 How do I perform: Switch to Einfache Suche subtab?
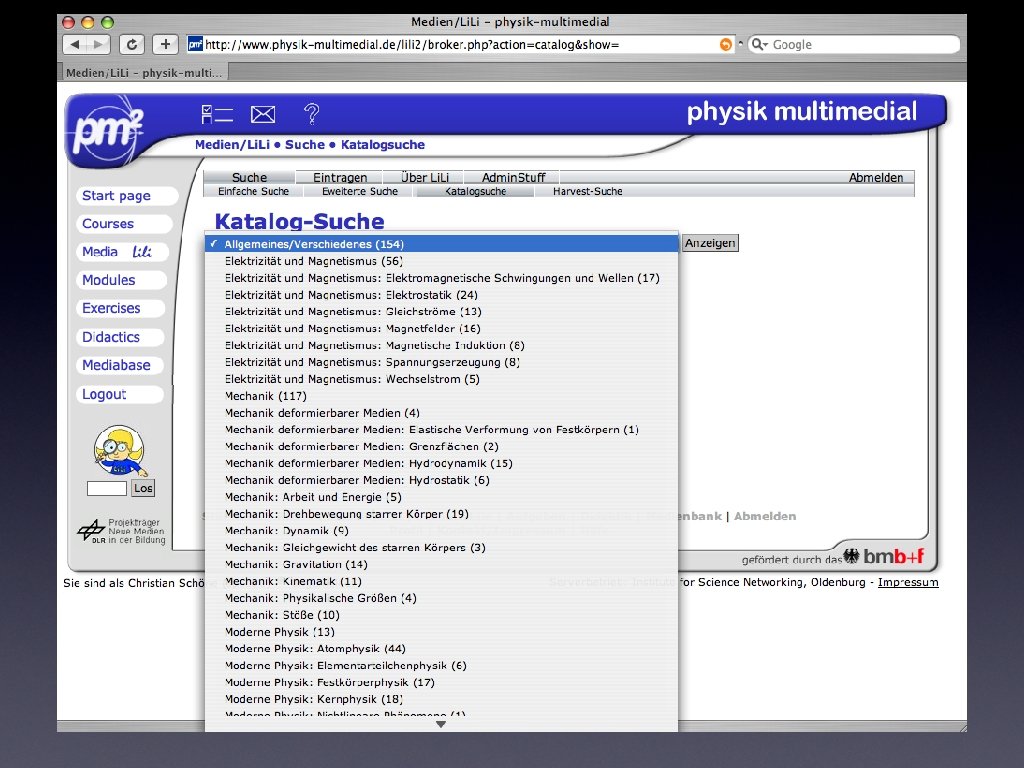(253, 191)
